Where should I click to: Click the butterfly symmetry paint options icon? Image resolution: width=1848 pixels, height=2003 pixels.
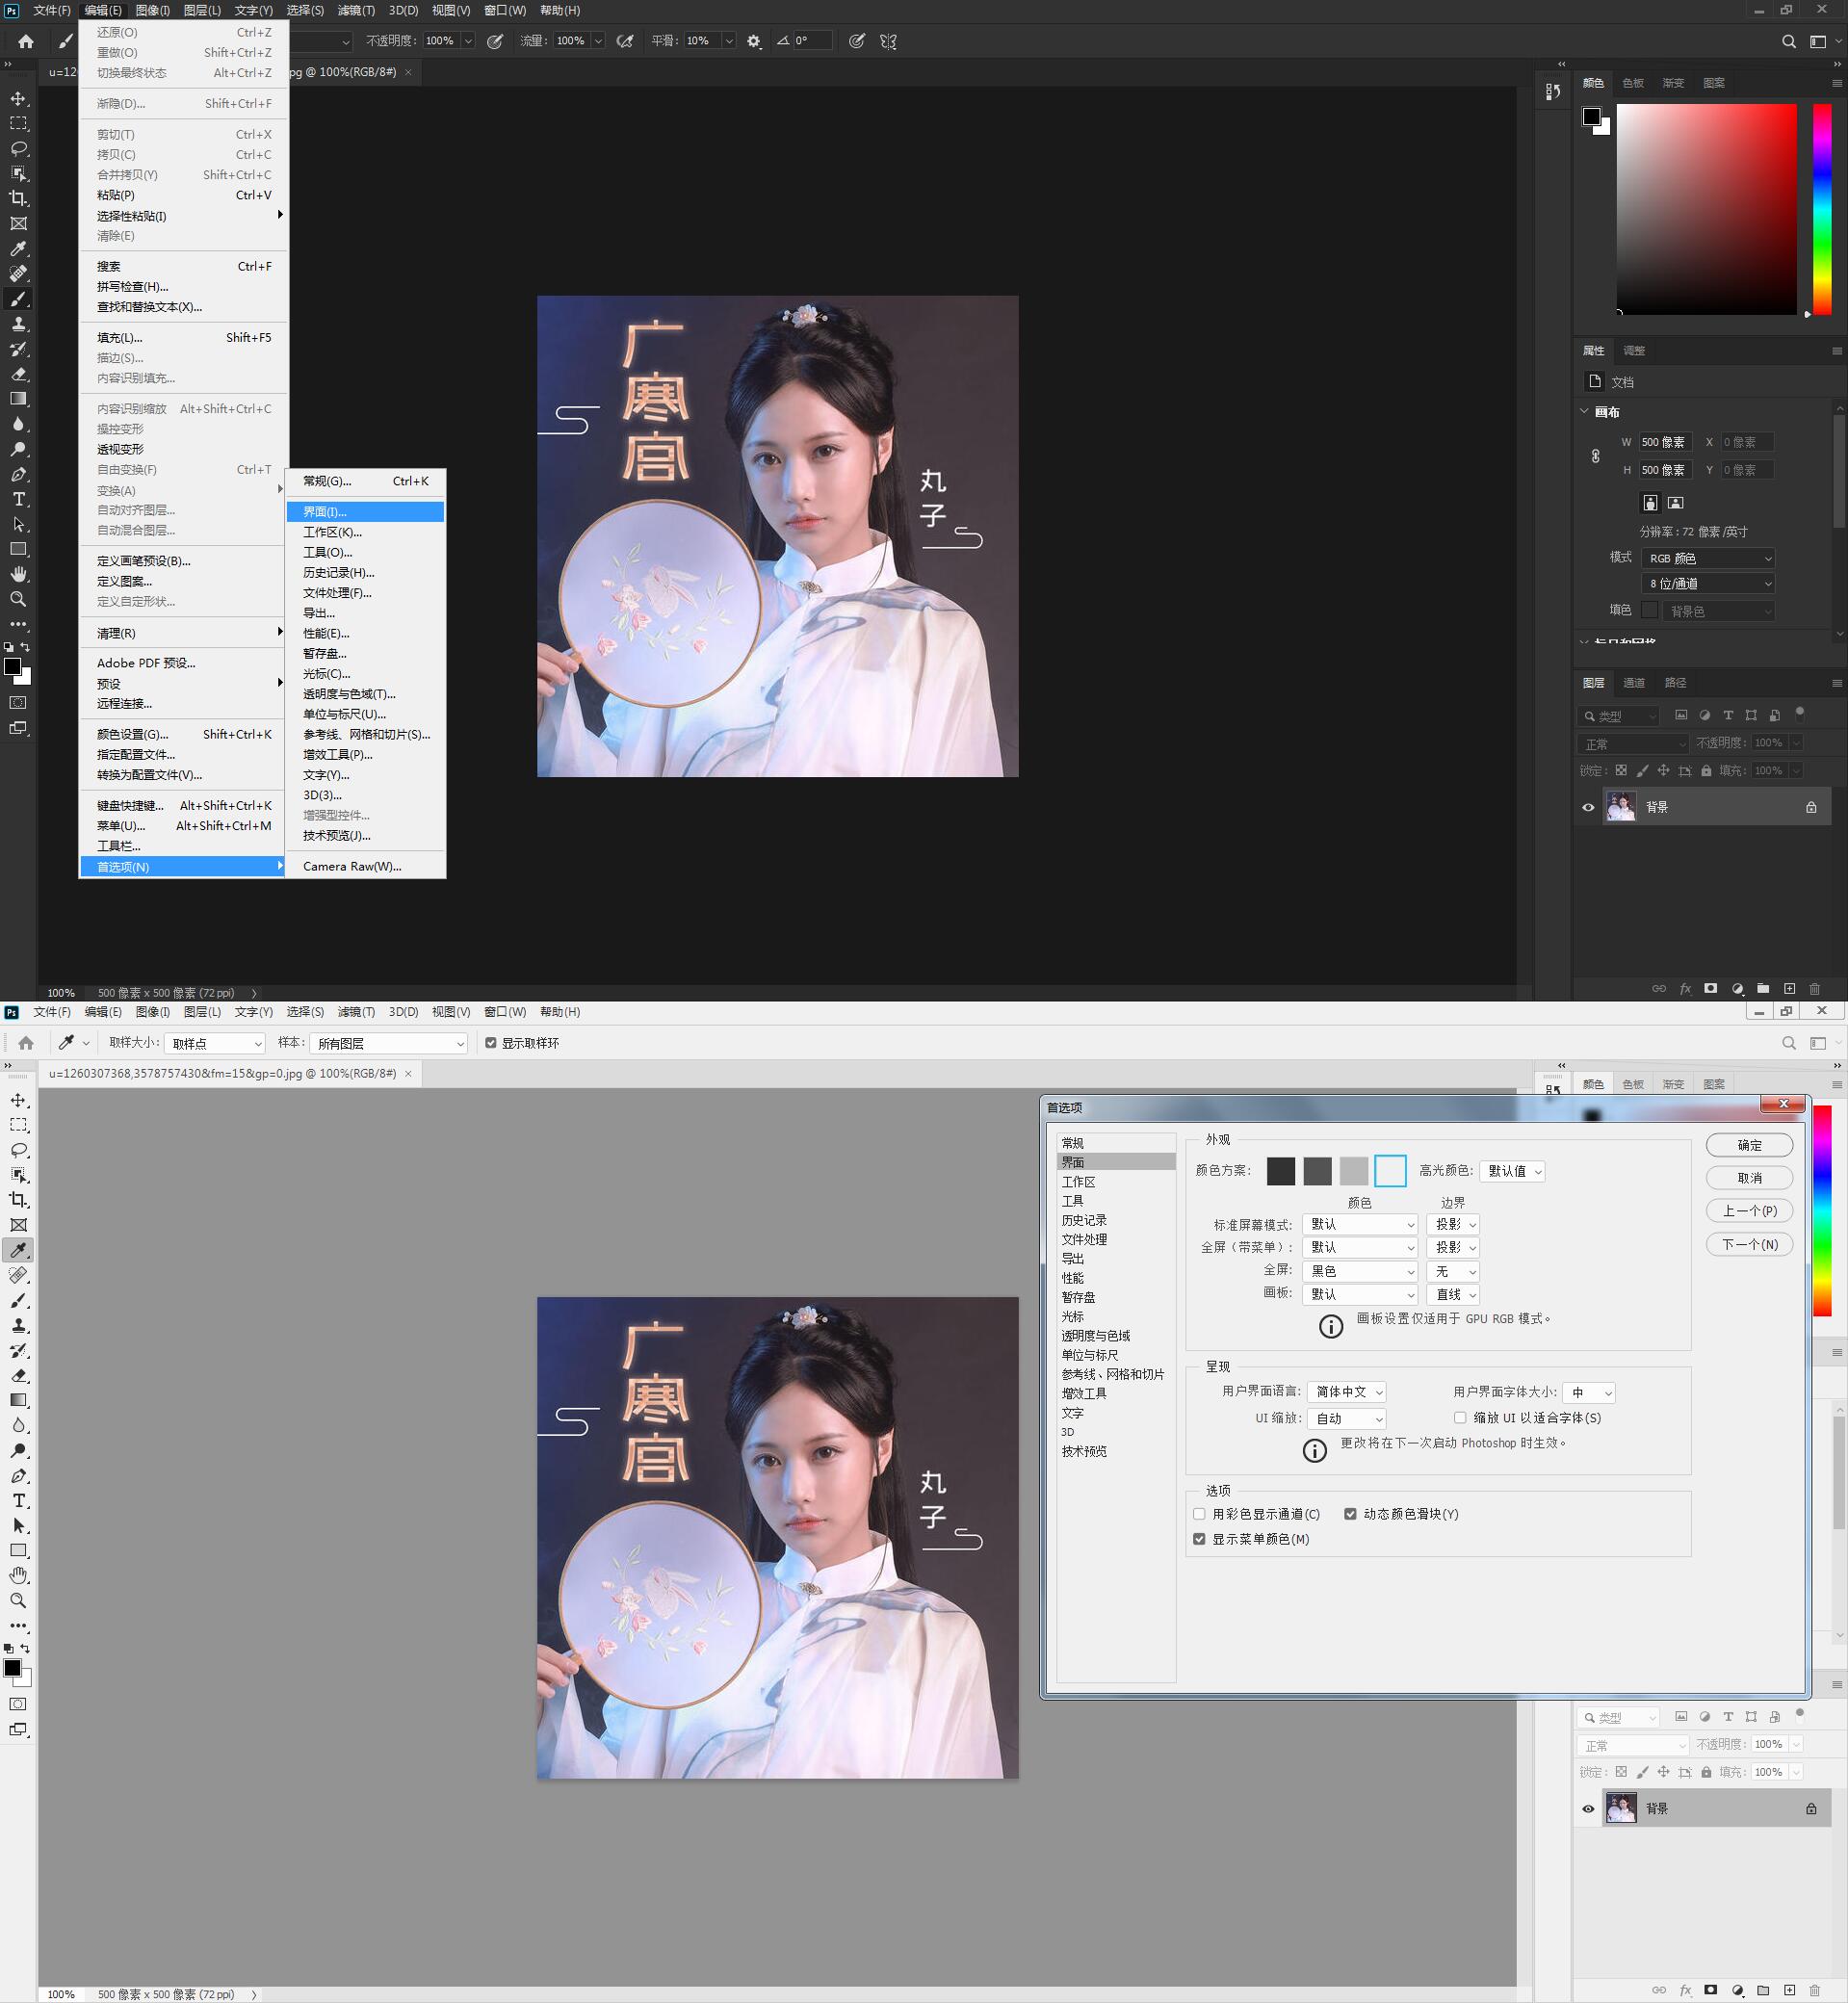pyautogui.click(x=888, y=41)
